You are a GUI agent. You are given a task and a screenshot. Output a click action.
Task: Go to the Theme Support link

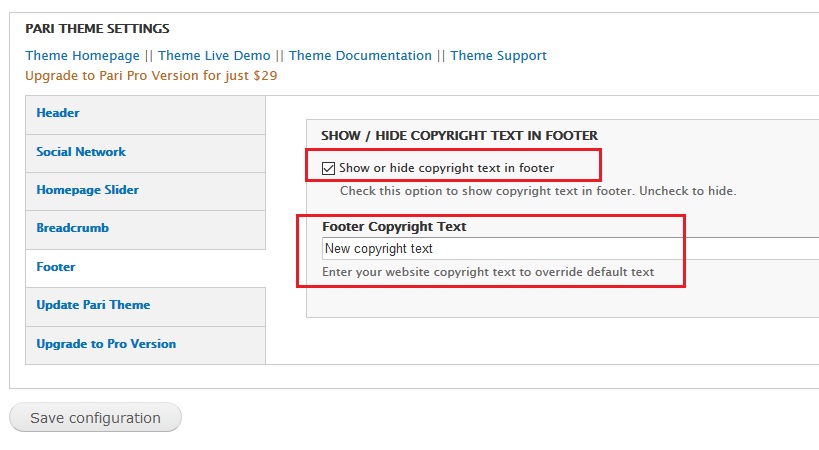click(498, 56)
